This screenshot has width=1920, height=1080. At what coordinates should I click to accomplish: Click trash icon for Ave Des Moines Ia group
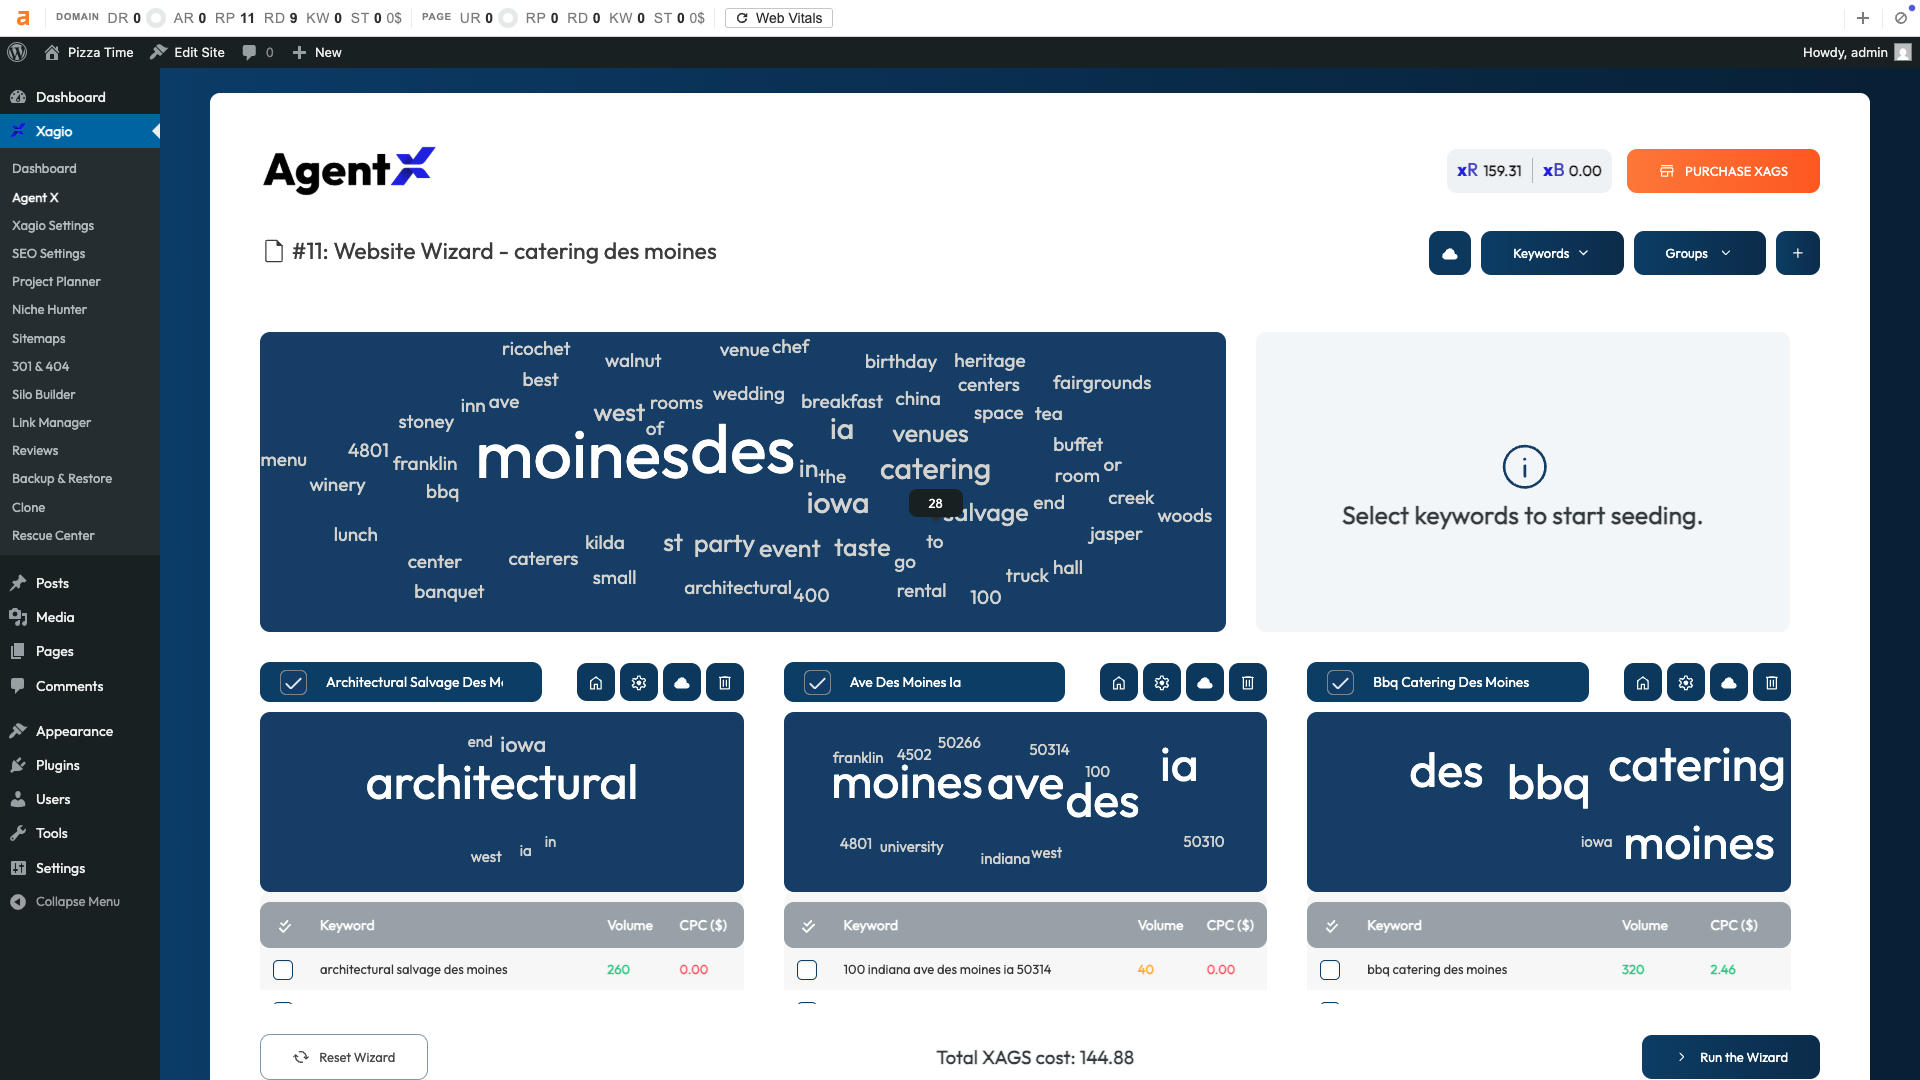1248,683
